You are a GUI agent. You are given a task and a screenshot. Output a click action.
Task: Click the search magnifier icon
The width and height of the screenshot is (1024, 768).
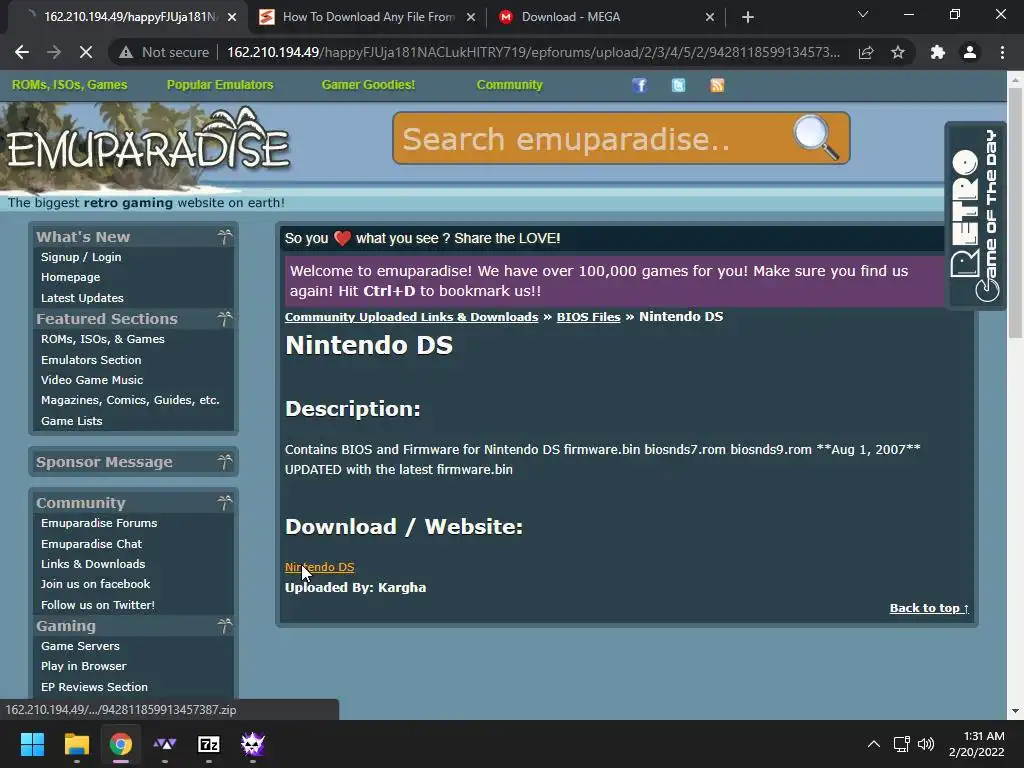(x=816, y=137)
